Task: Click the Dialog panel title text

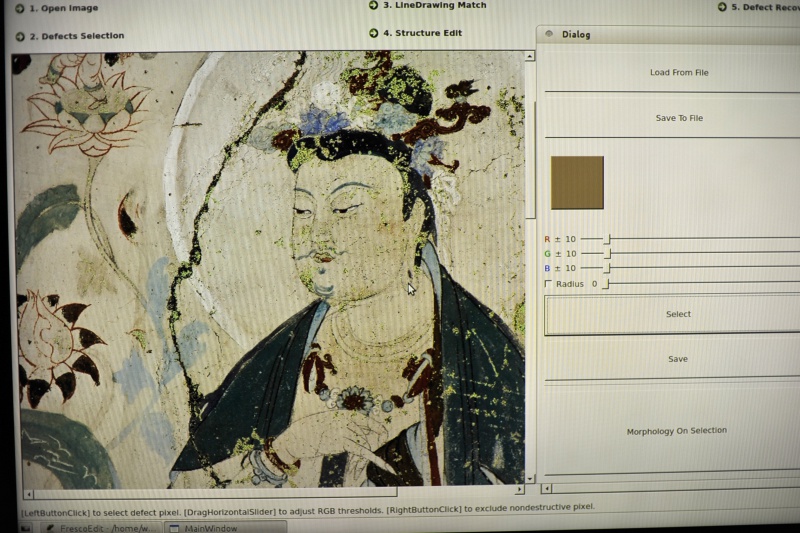Action: pos(576,34)
